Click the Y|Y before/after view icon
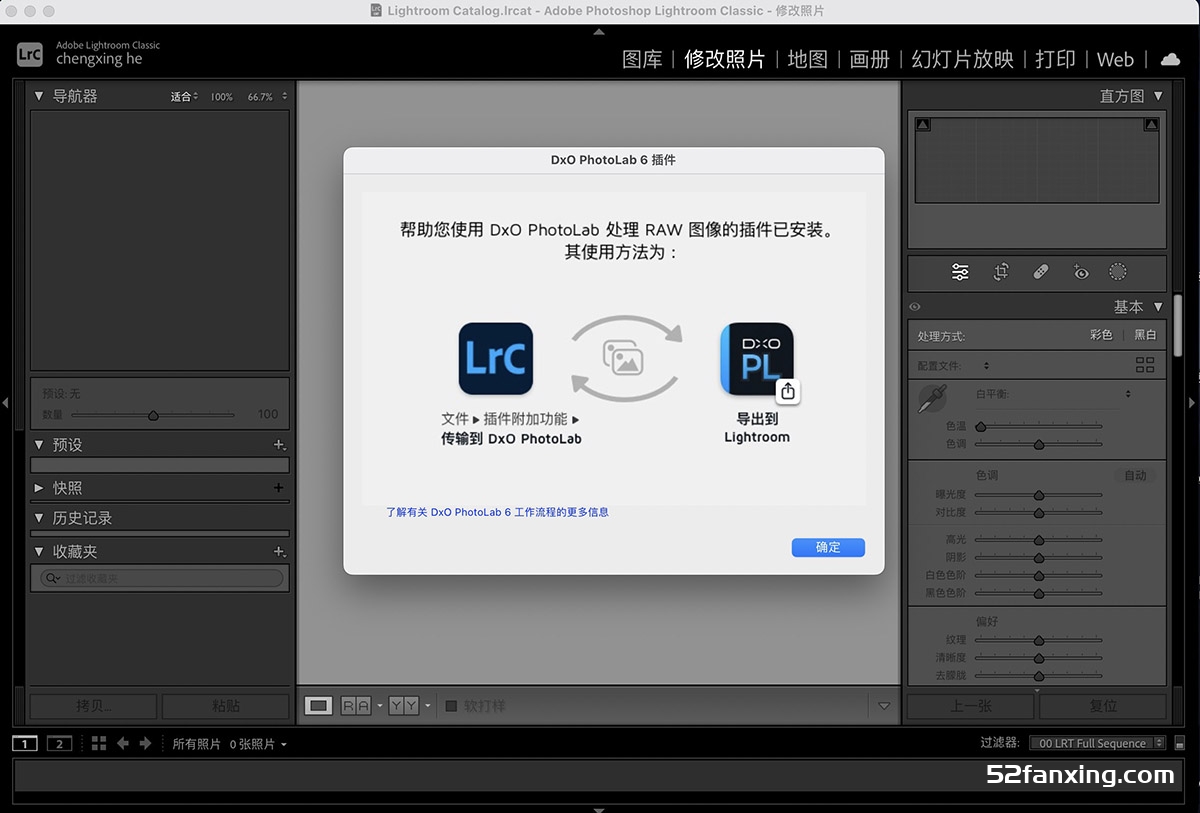Image resolution: width=1200 pixels, height=813 pixels. 403,706
